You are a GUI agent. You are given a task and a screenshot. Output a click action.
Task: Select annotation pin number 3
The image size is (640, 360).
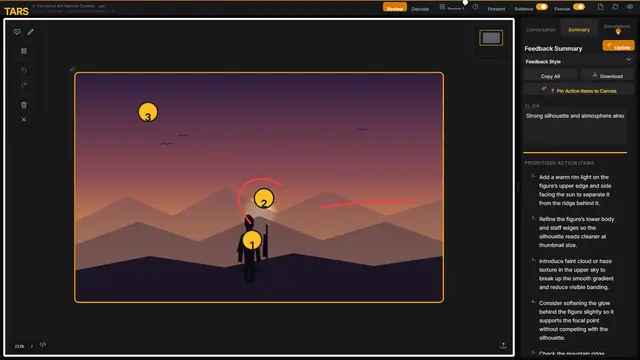click(x=148, y=112)
